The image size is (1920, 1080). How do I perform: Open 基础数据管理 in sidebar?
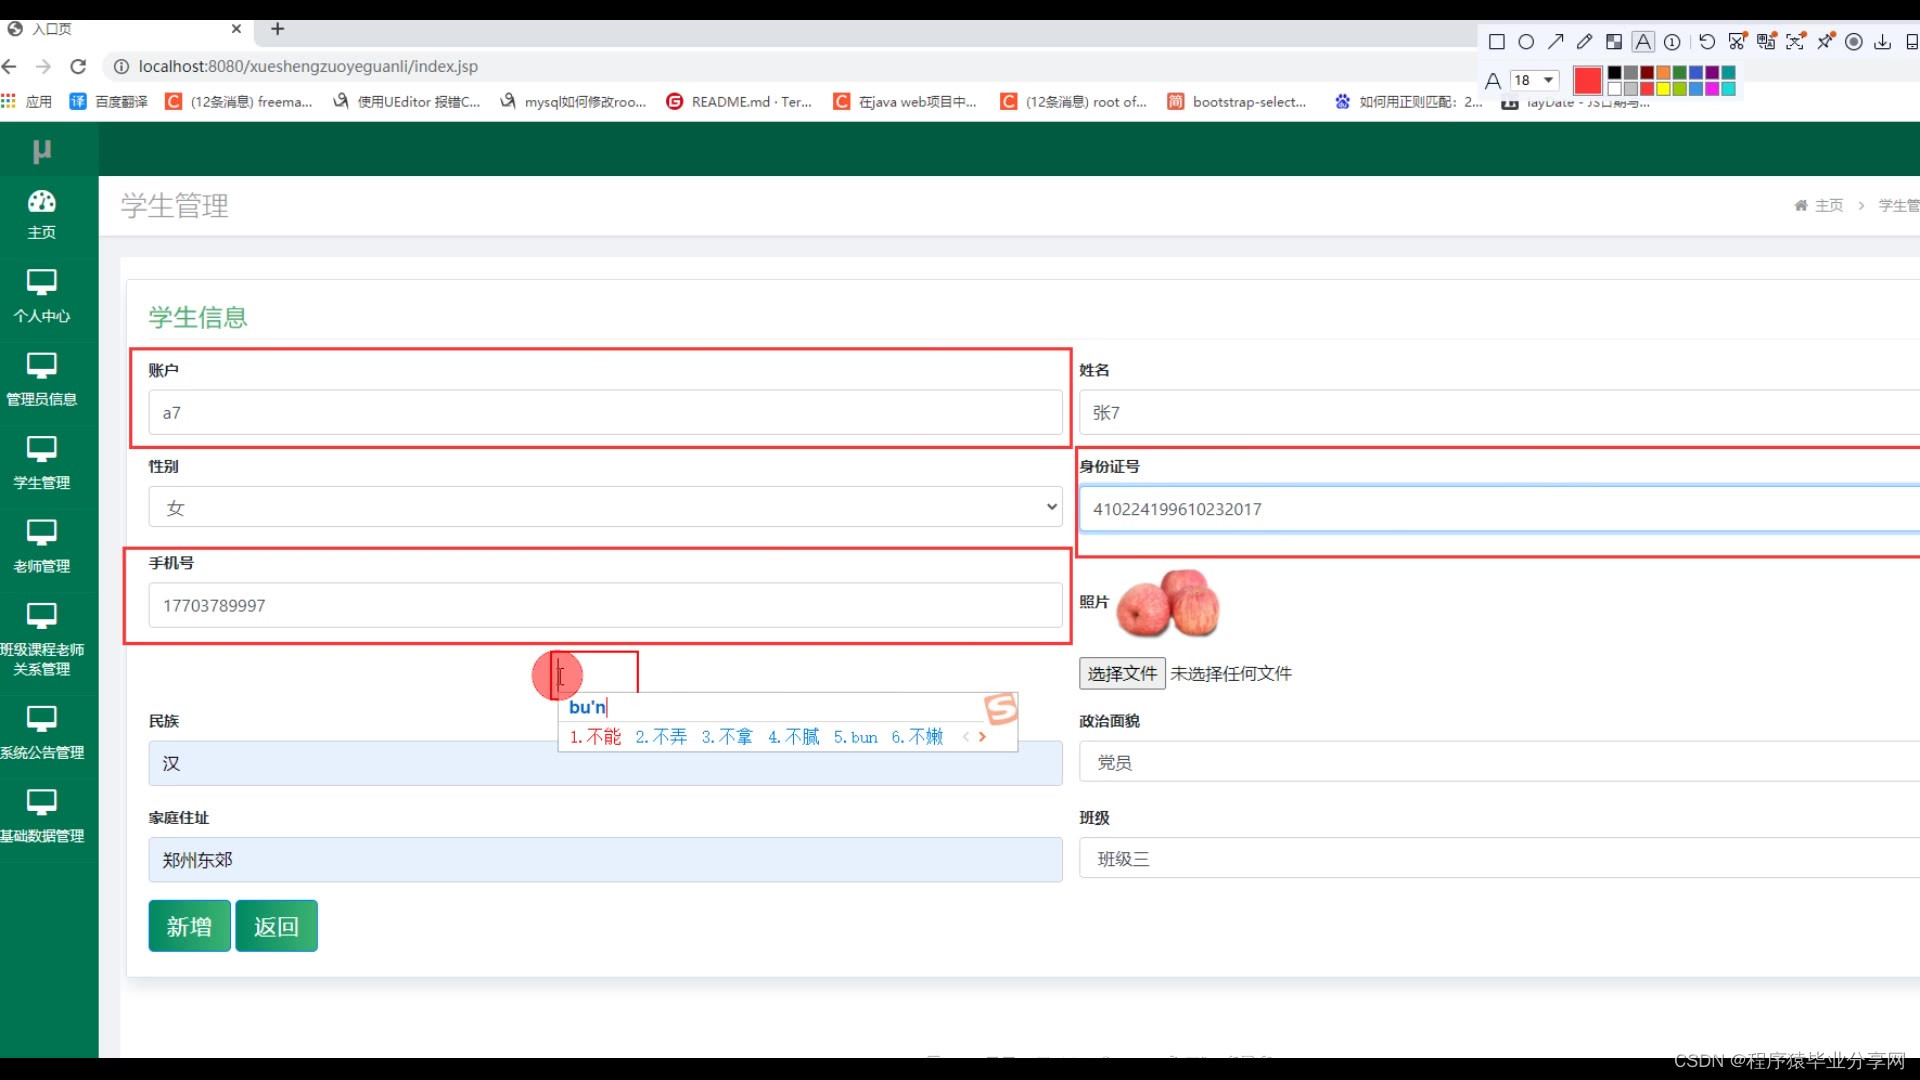[x=41, y=817]
